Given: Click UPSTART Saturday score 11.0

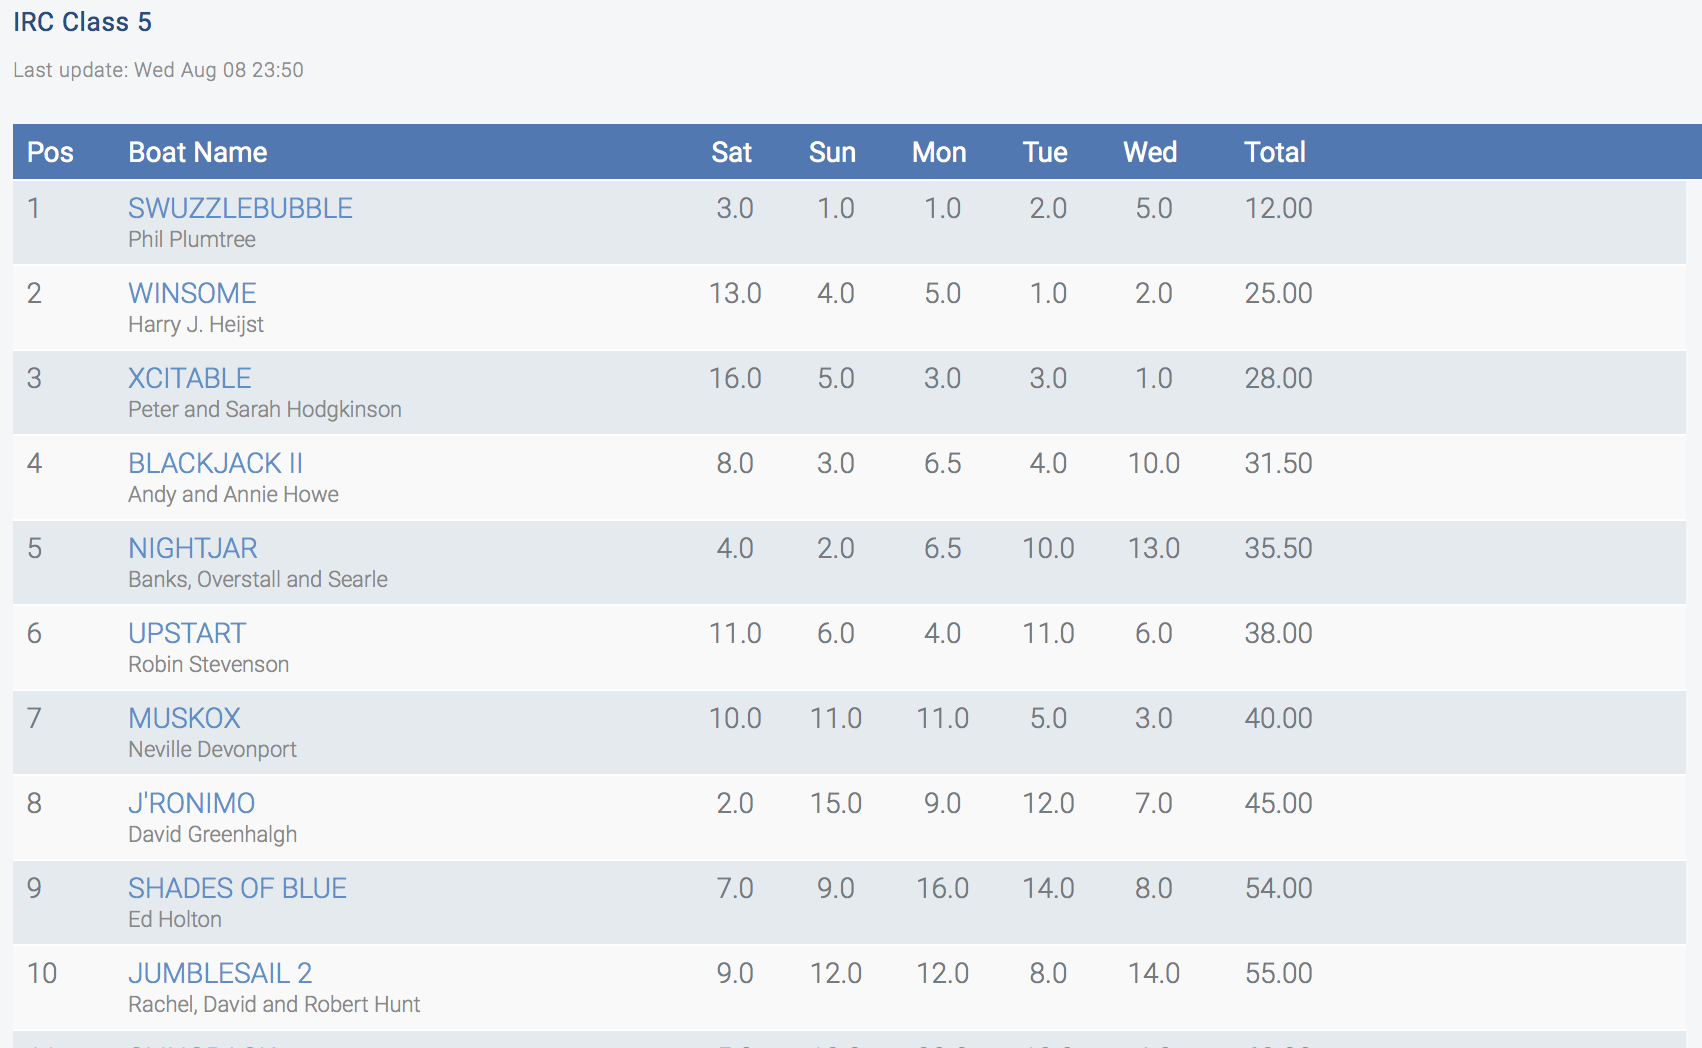Looking at the screenshot, I should [x=735, y=633].
